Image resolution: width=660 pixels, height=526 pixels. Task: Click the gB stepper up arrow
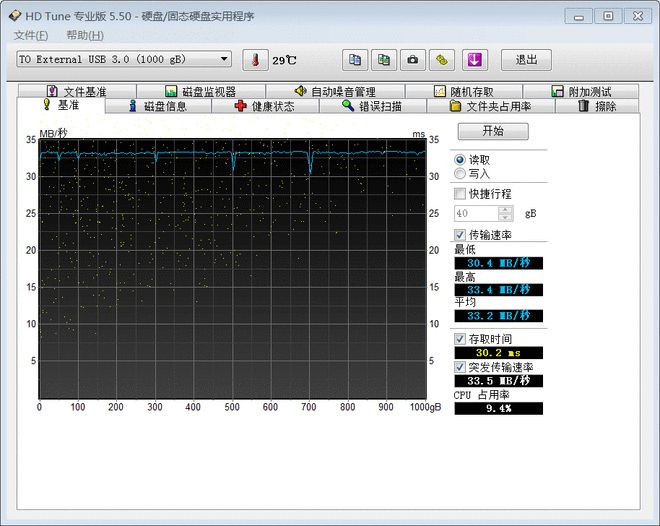point(506,210)
